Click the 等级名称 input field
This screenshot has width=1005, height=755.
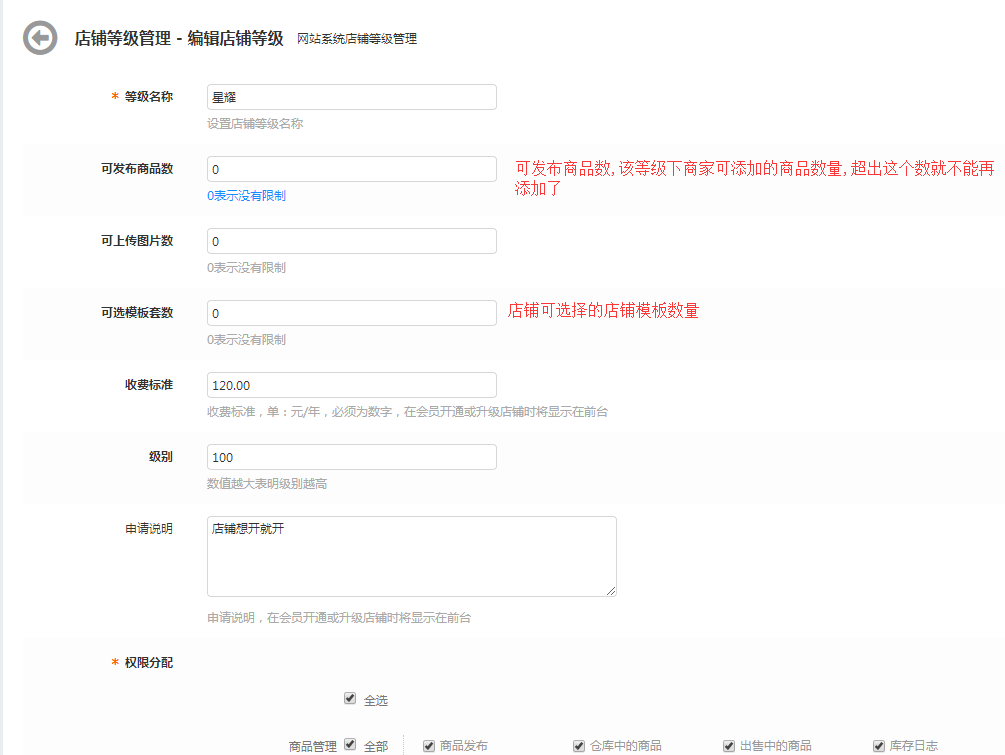(x=351, y=97)
